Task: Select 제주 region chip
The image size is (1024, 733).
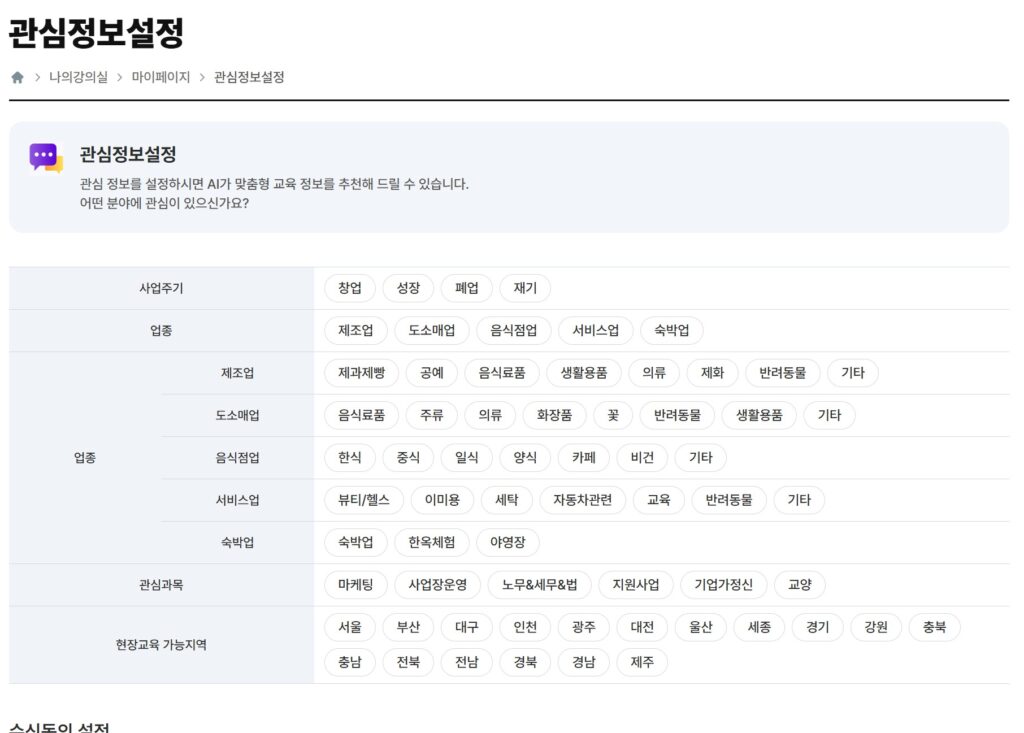Action: point(642,662)
